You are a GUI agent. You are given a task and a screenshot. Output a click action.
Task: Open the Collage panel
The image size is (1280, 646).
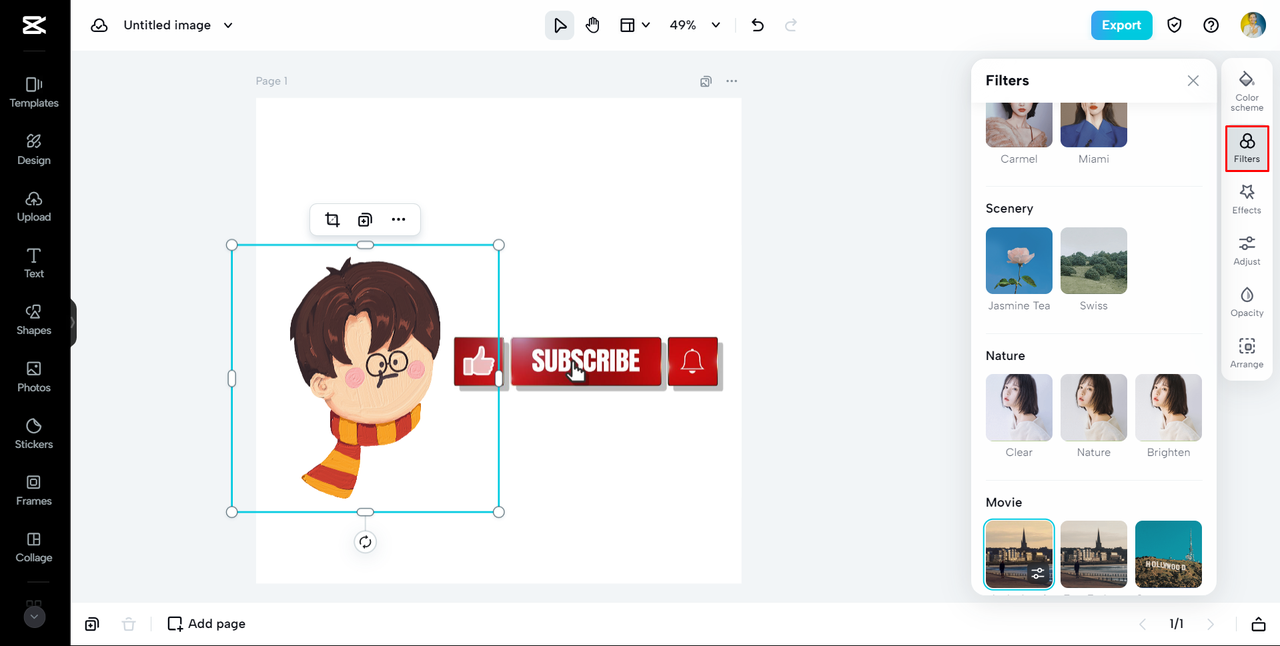34,547
